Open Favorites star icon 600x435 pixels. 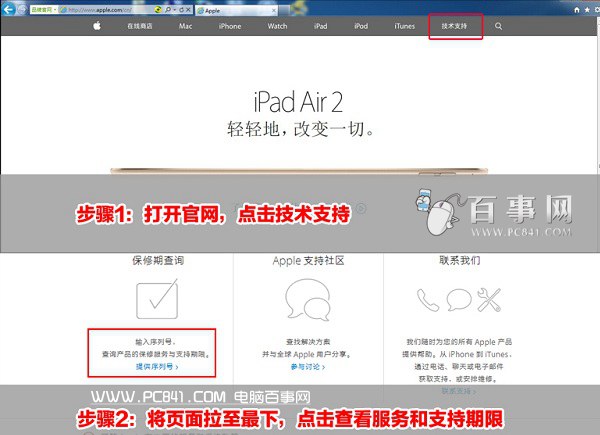click(587, 10)
